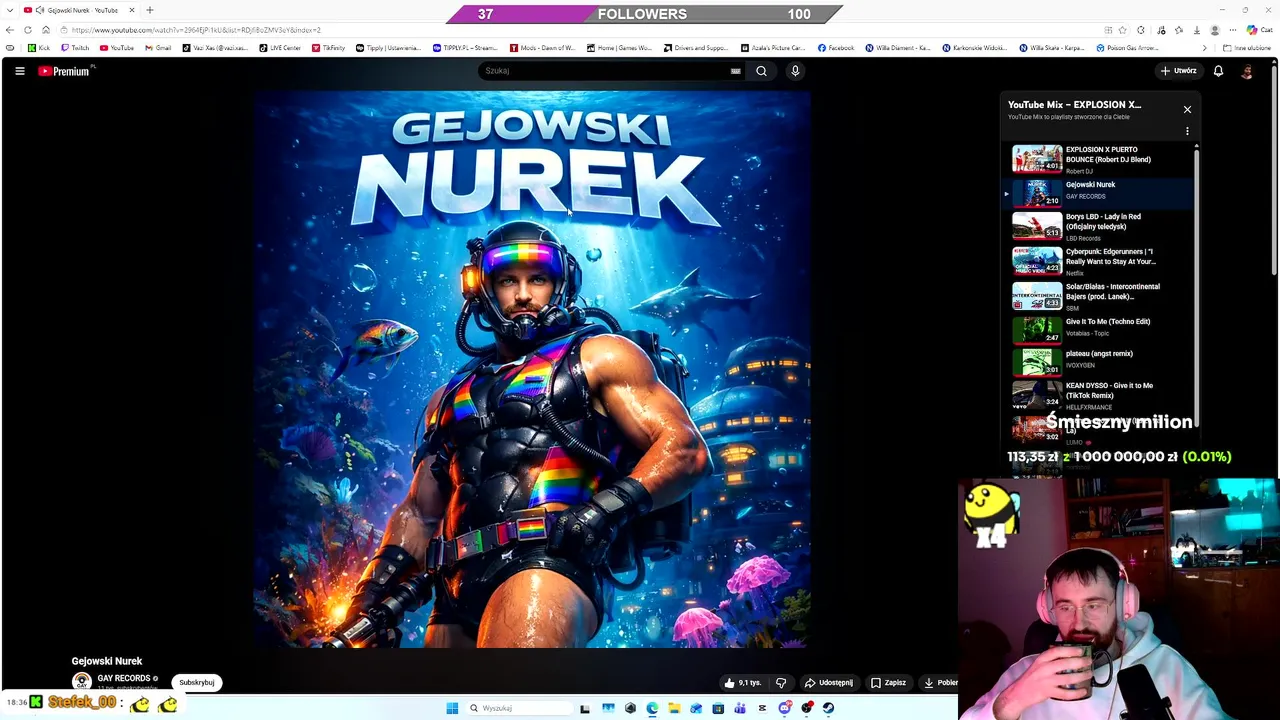Image resolution: width=1280 pixels, height=720 pixels.
Task: Open Windows Start menu
Action: pos(452,708)
